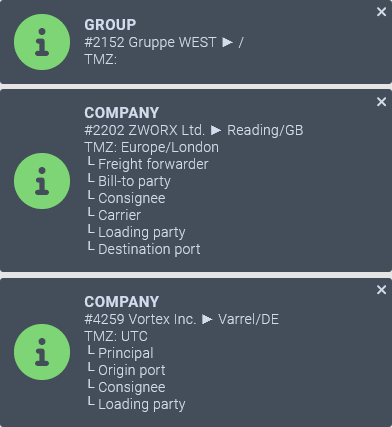This screenshot has width=392, height=427.
Task: Select Destination port role entry
Action: click(149, 249)
